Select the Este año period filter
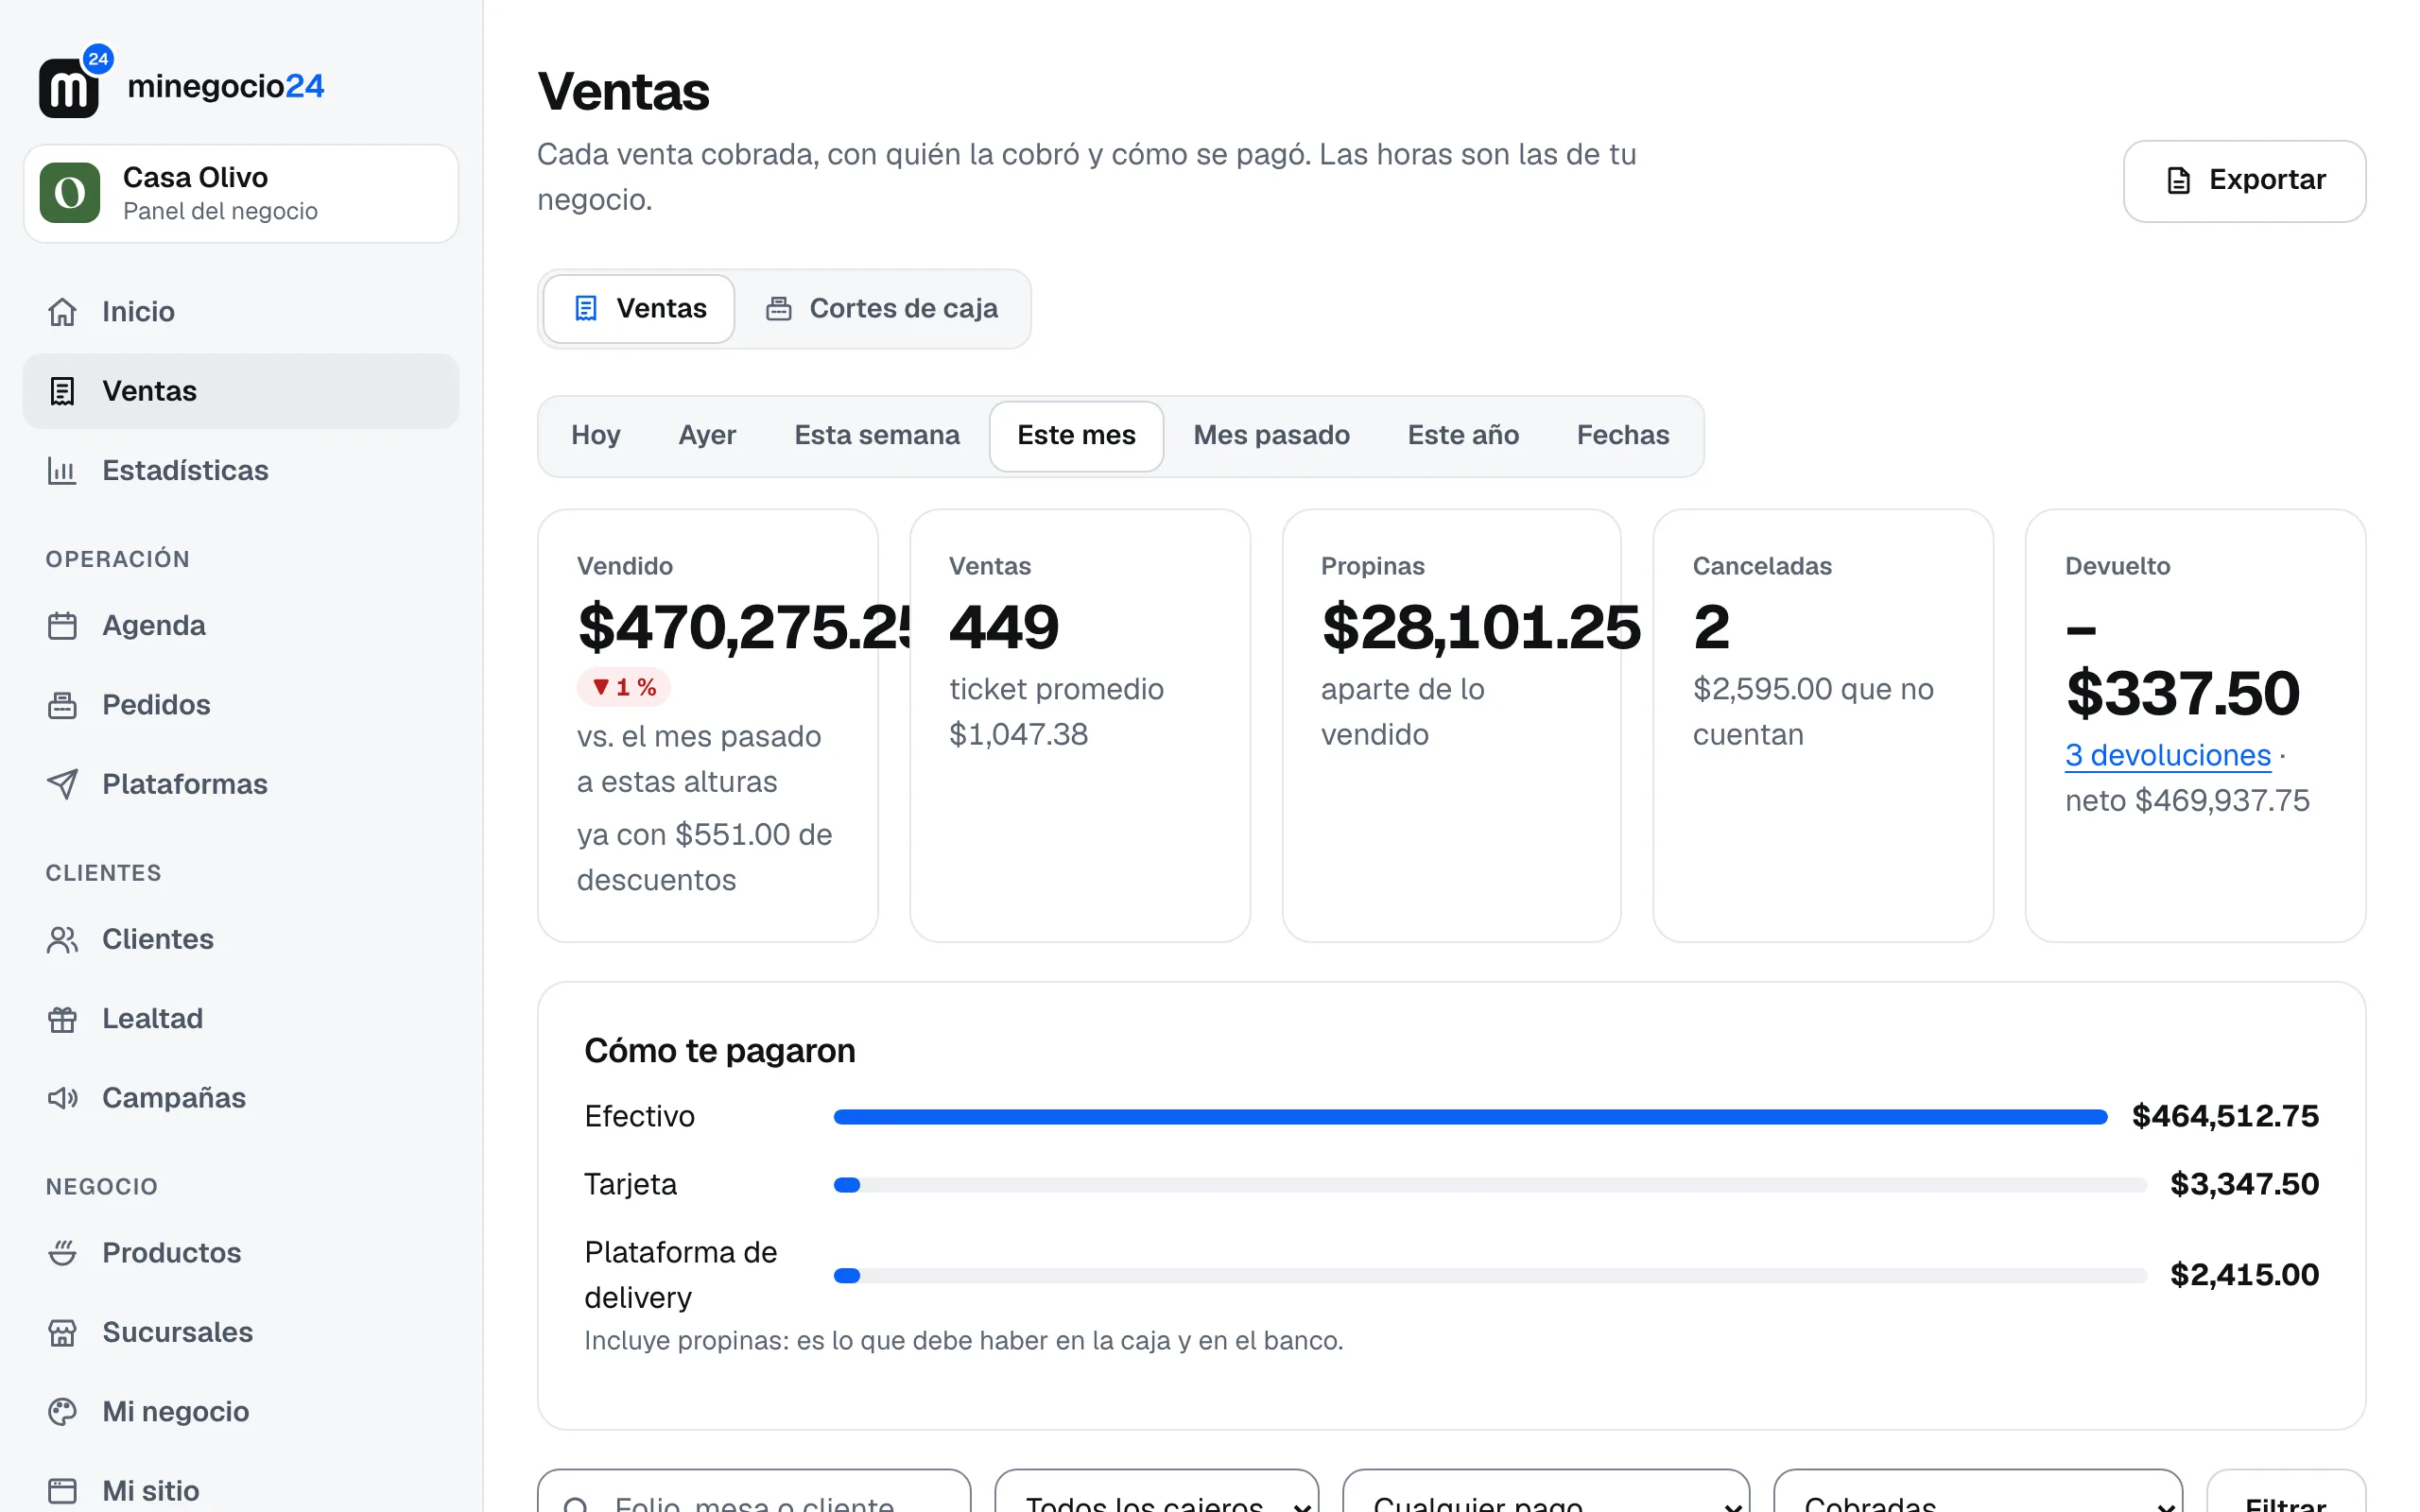Image resolution: width=2420 pixels, height=1512 pixels. tap(1463, 435)
